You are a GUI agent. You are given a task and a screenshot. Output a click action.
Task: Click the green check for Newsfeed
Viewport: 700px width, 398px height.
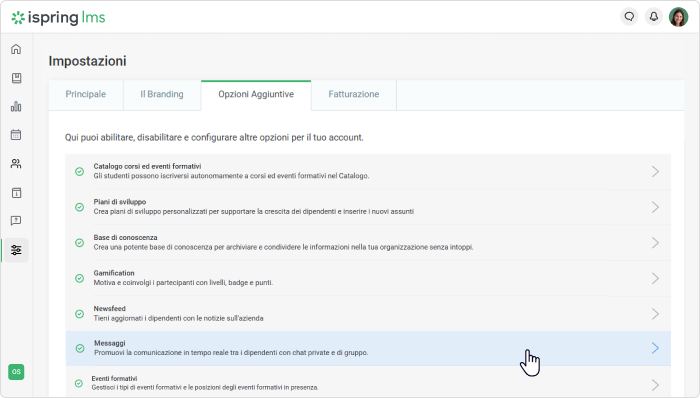(79, 314)
